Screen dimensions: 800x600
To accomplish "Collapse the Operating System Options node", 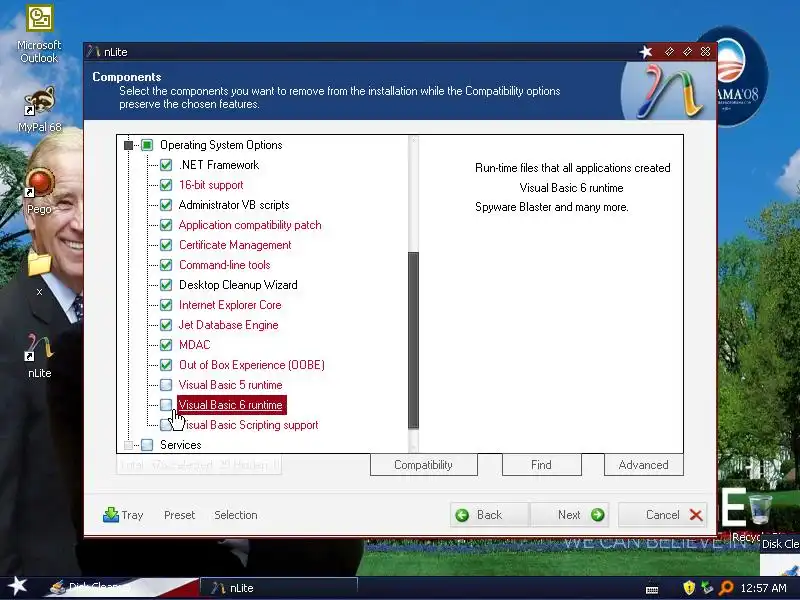I will click(x=129, y=145).
